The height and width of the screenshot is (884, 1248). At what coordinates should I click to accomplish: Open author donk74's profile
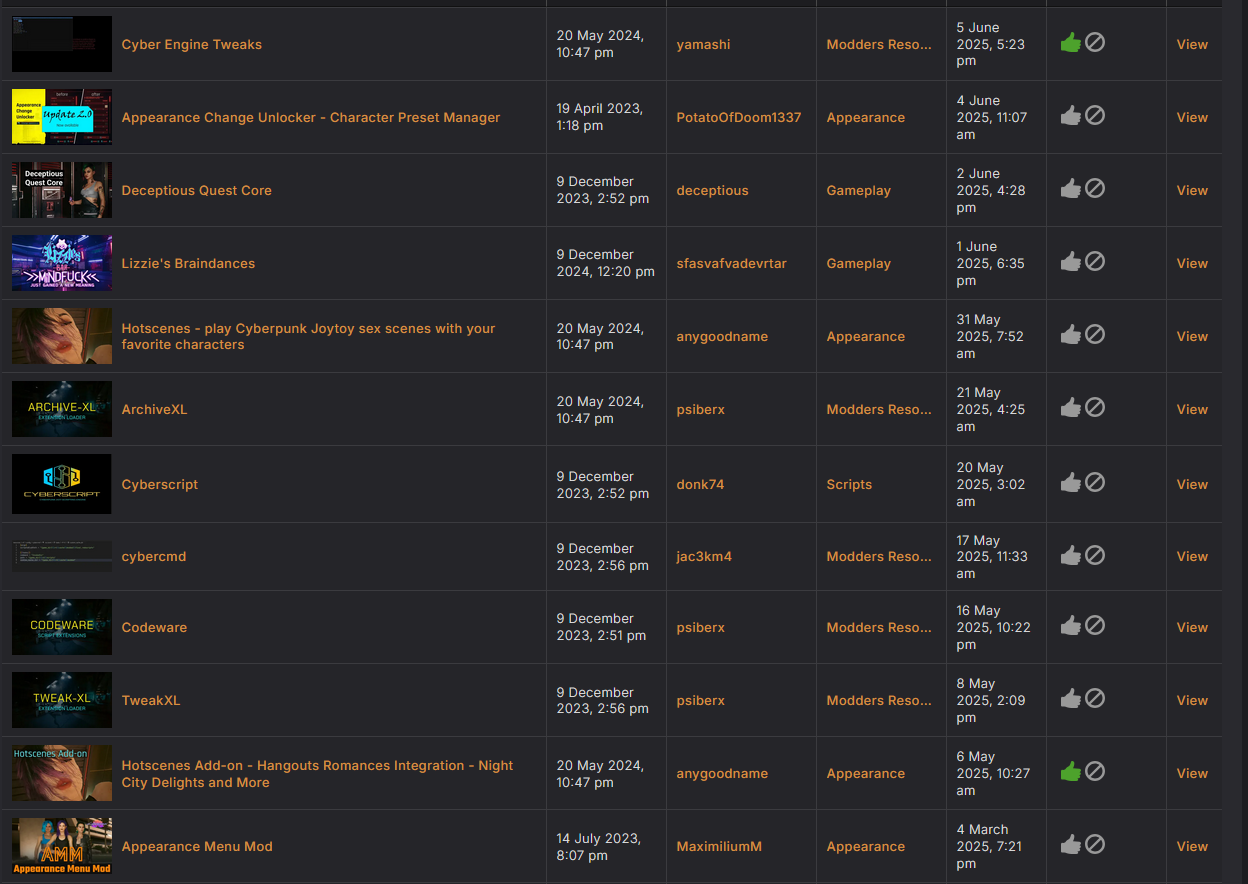[x=700, y=484]
